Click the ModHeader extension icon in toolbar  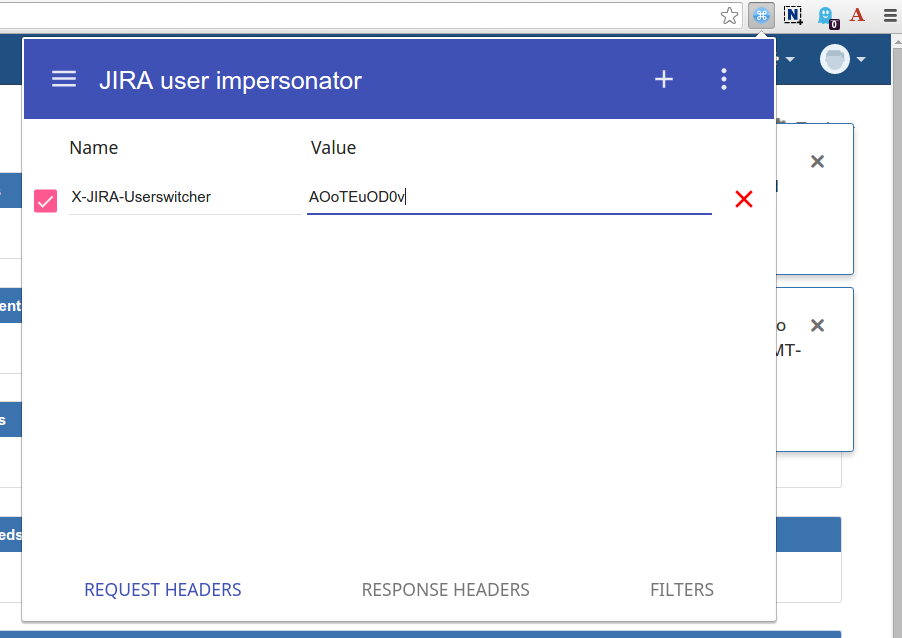pos(762,15)
